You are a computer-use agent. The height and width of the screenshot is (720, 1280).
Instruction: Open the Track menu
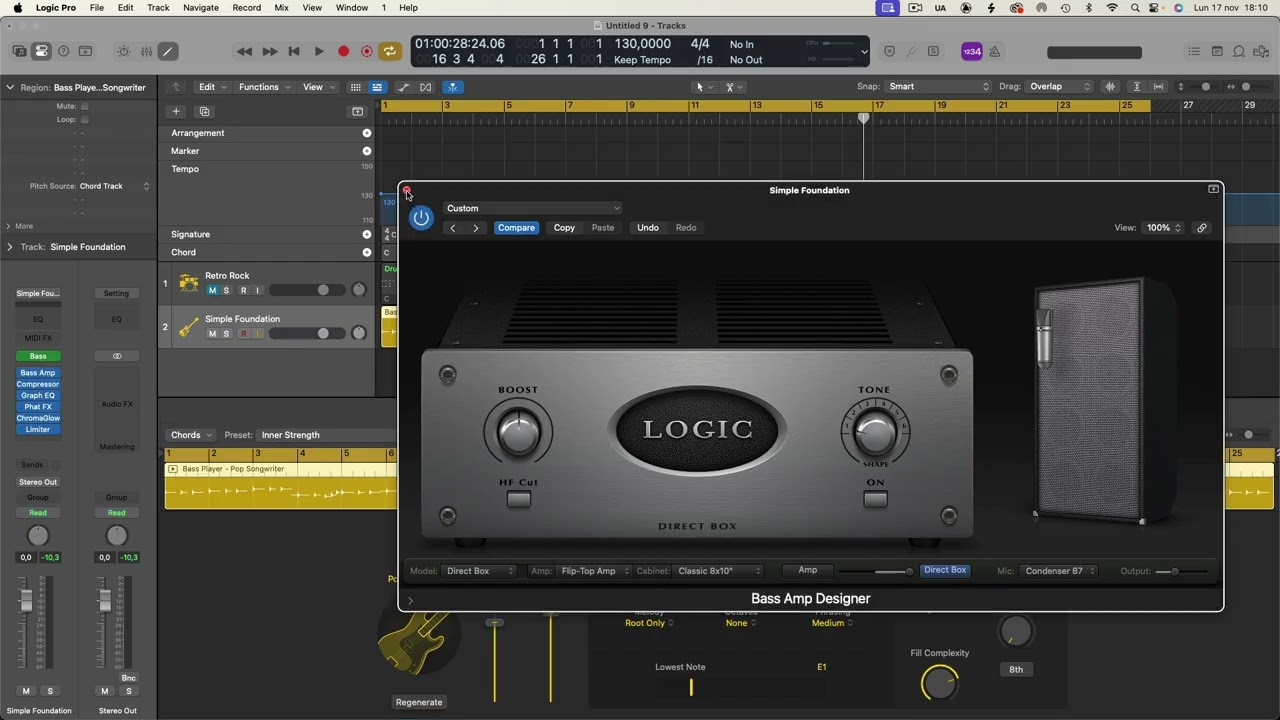tap(158, 8)
